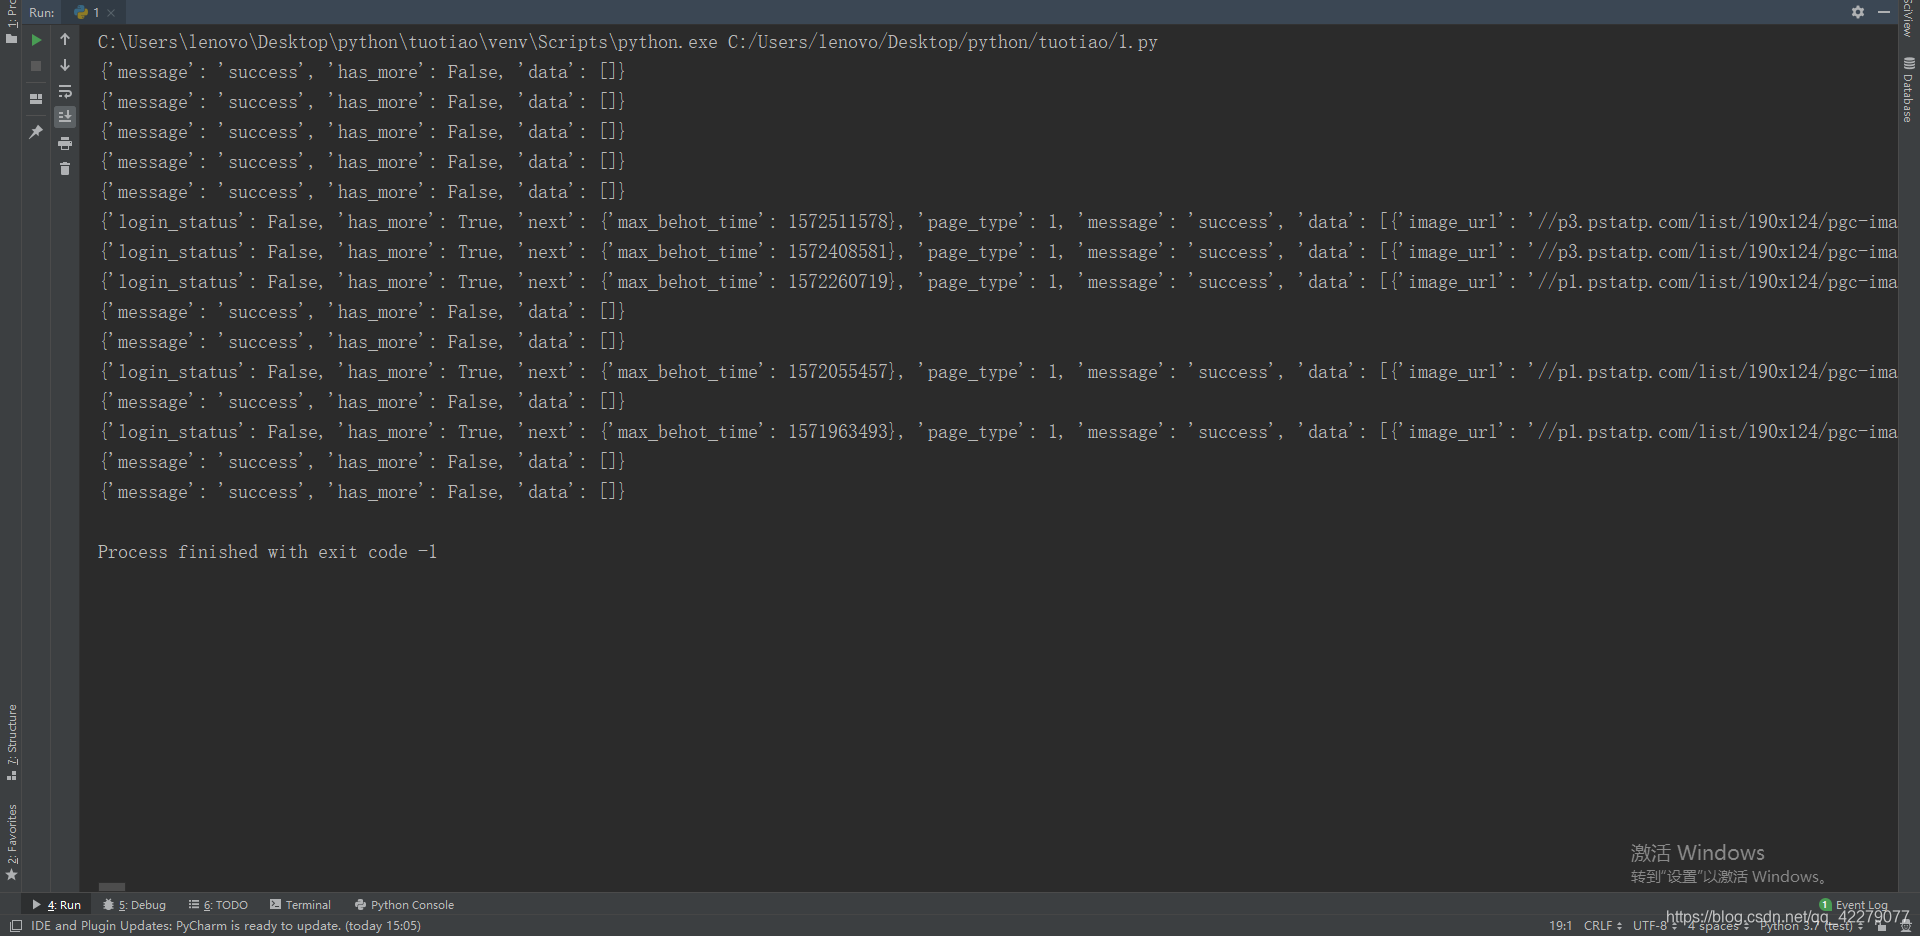This screenshot has height=936, width=1920.
Task: Click the tool window quick-access icon
Action: tap(15, 926)
